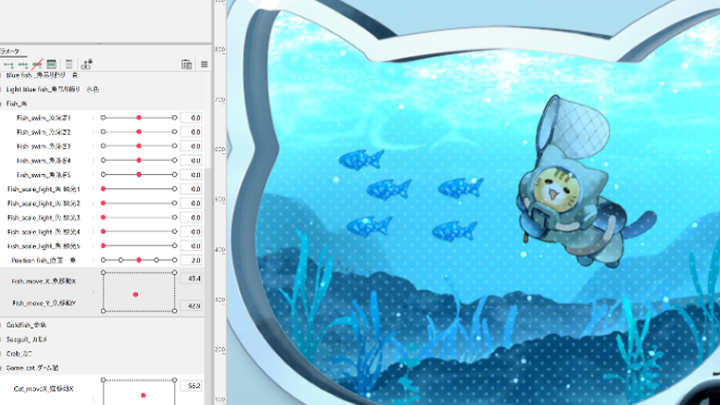Select the Position fish parameter name
This screenshot has width=720, height=405.
point(43,260)
